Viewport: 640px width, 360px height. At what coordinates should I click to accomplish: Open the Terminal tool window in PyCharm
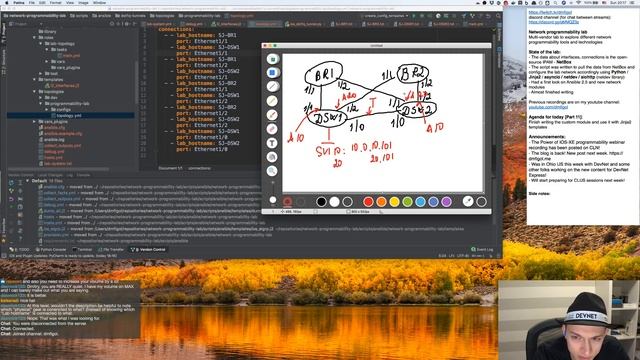click(82, 249)
